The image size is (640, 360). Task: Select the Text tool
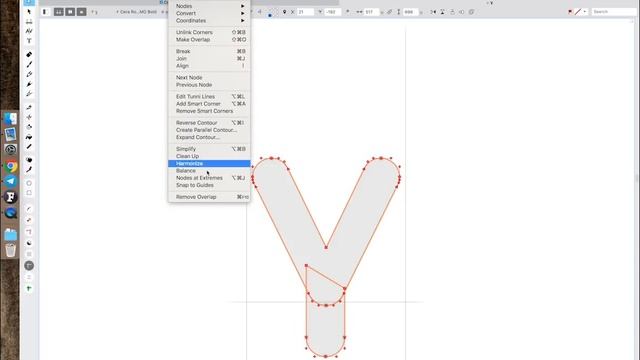[x=29, y=41]
